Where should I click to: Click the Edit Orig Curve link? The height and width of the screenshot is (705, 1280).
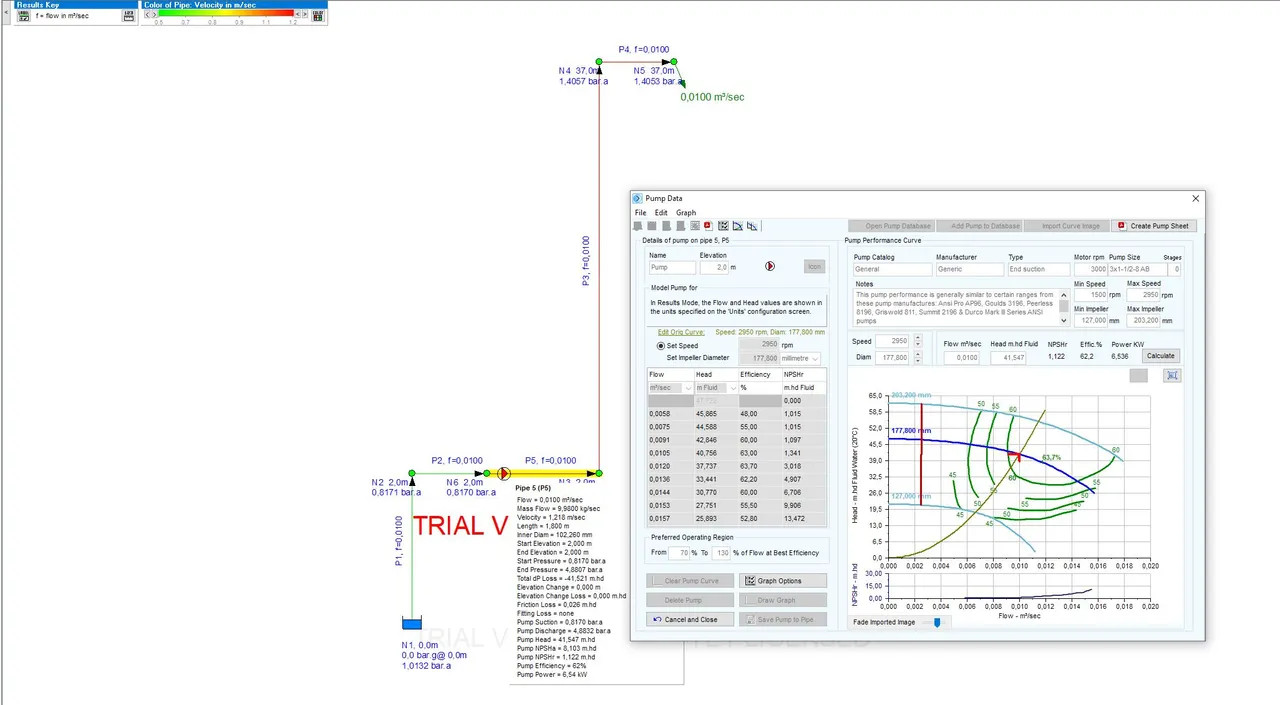coord(681,332)
